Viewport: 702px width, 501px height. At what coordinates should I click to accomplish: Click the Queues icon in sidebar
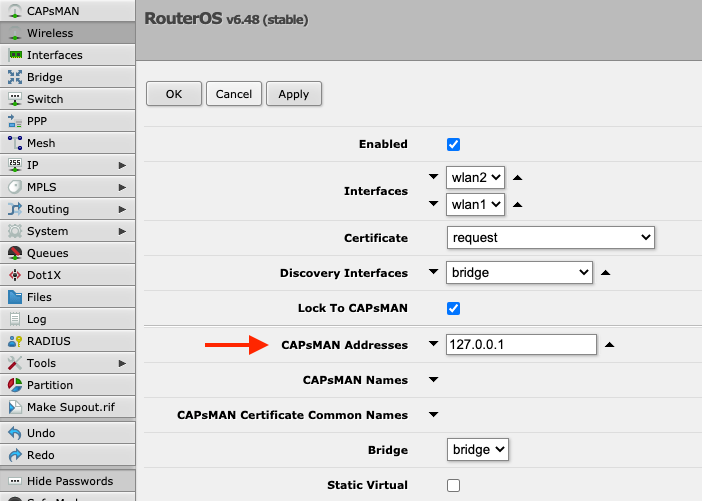pyautogui.click(x=15, y=253)
